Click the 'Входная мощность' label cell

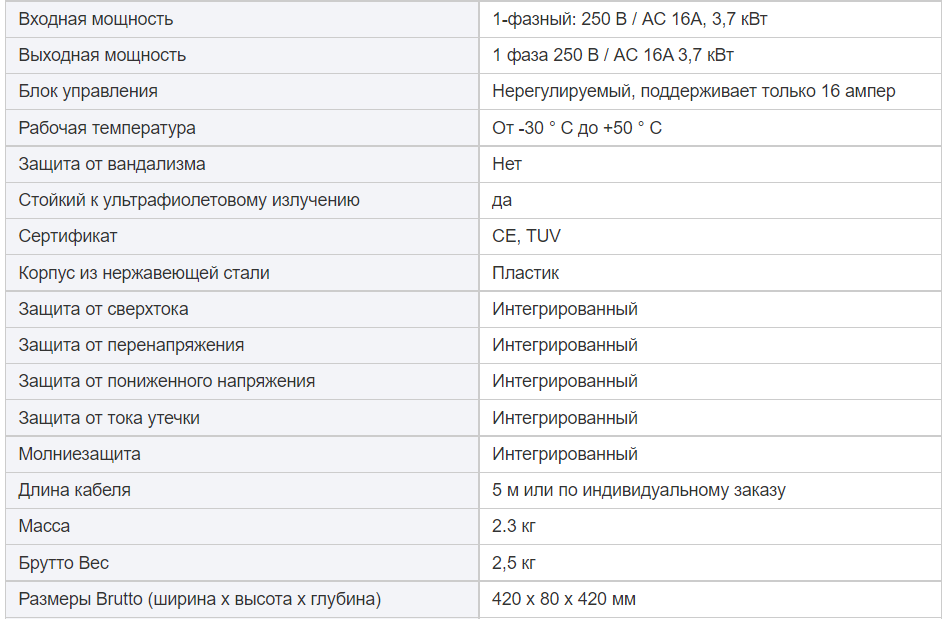pos(242,19)
